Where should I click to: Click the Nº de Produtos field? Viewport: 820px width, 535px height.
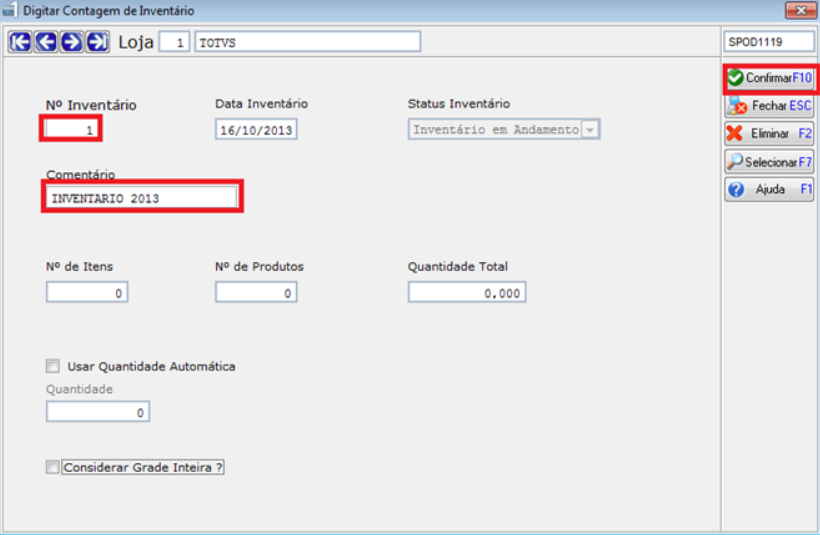[256, 292]
